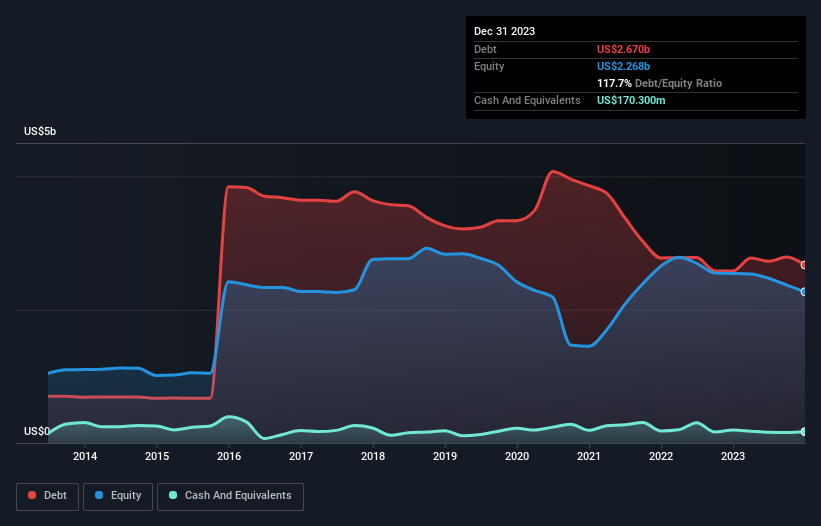Click the Dec 31 2023 tooltip date
Viewport: 821px width, 526px height.
pos(504,31)
